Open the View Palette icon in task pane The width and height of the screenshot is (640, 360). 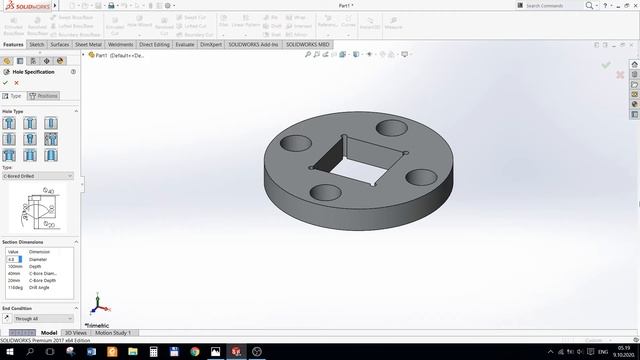pos(634,94)
